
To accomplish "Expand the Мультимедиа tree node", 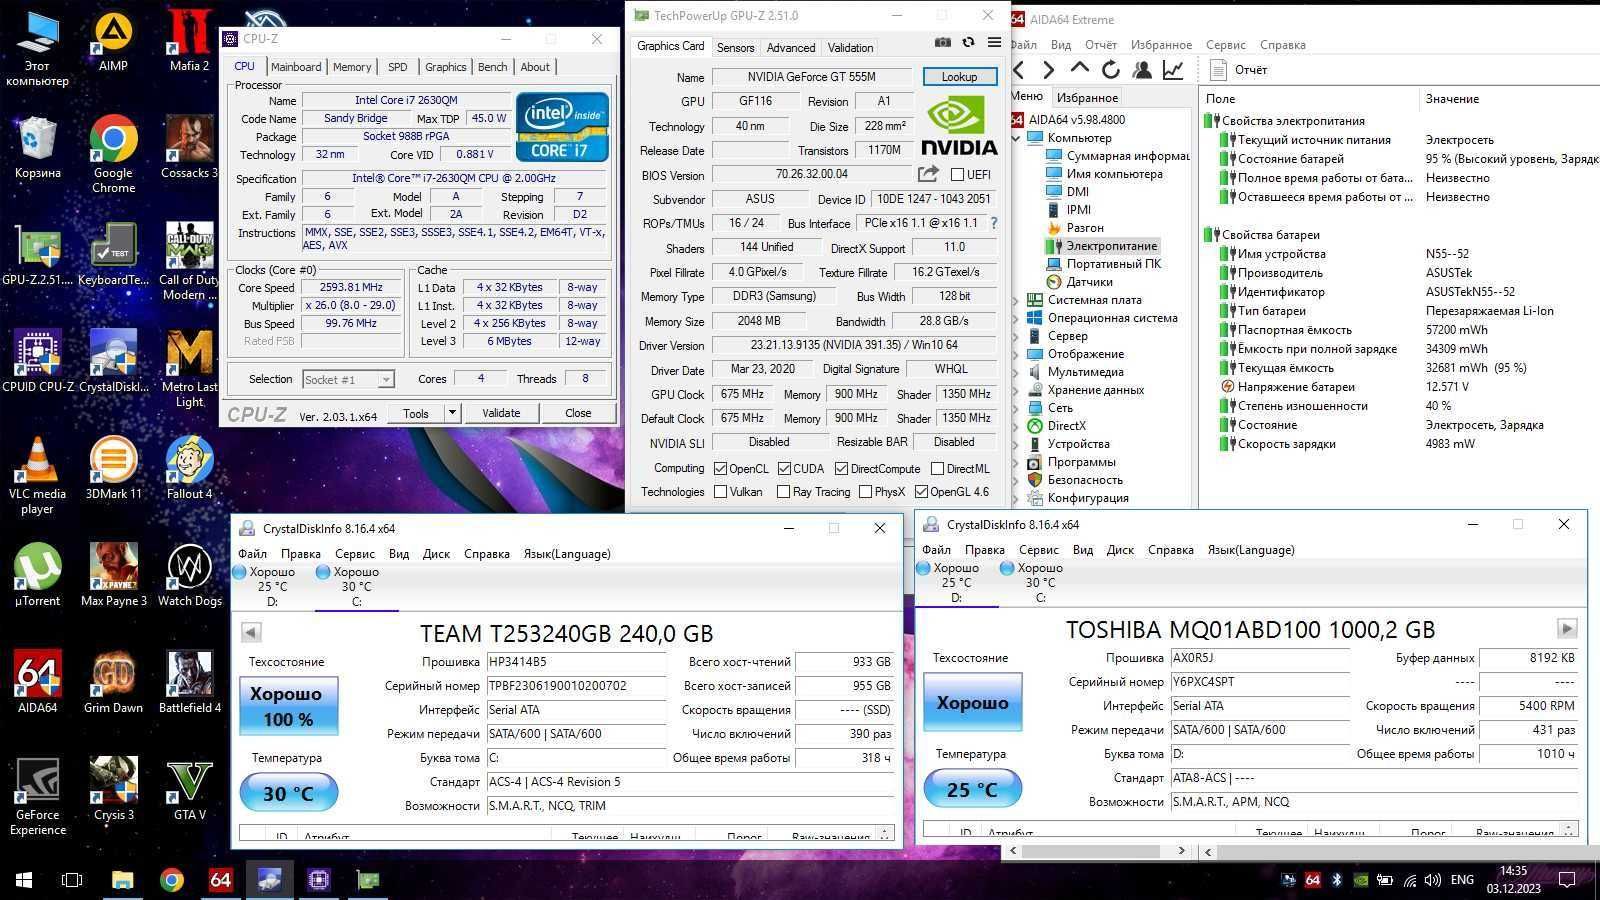I will tap(1017, 372).
